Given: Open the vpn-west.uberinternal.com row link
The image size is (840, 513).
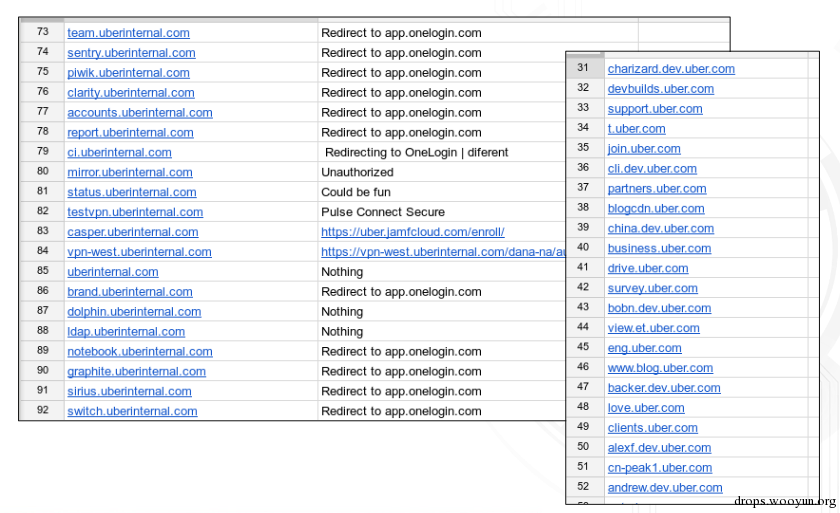Looking at the screenshot, I should pos(139,252).
